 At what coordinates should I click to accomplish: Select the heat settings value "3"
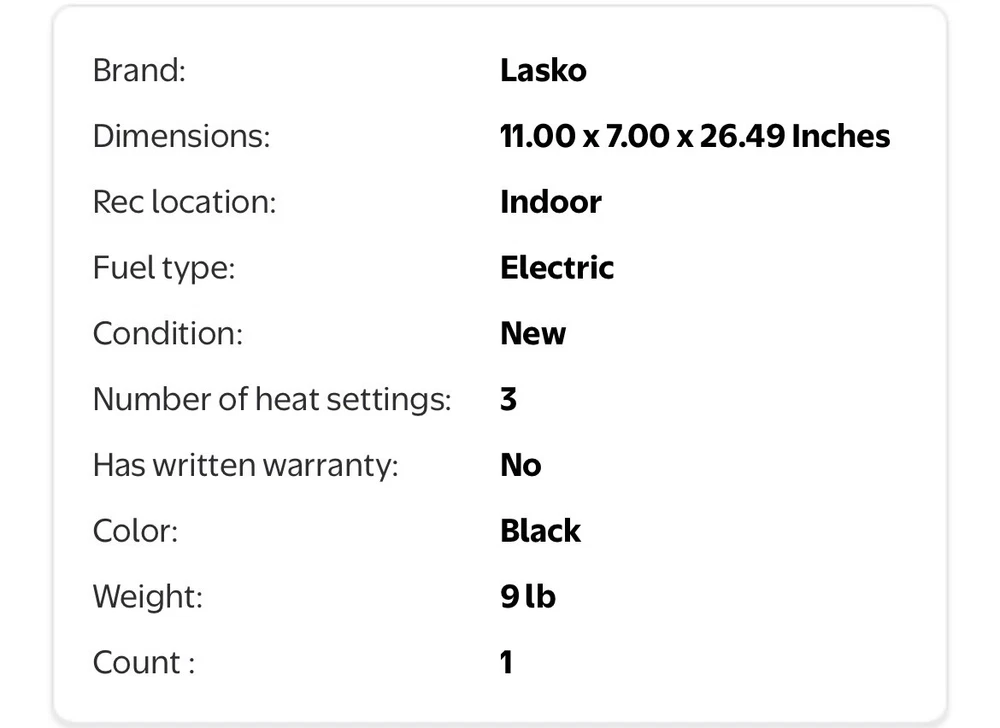tap(509, 400)
